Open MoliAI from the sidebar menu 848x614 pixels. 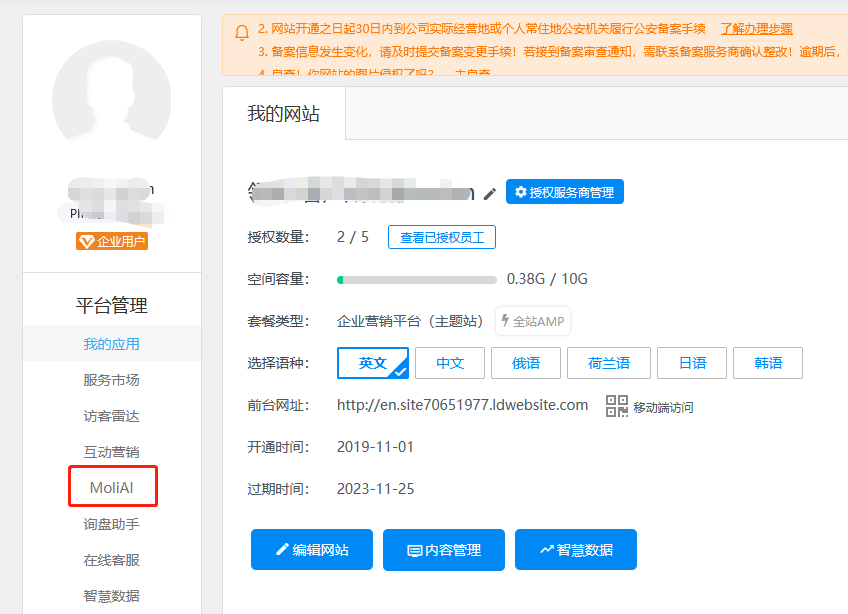[110, 486]
